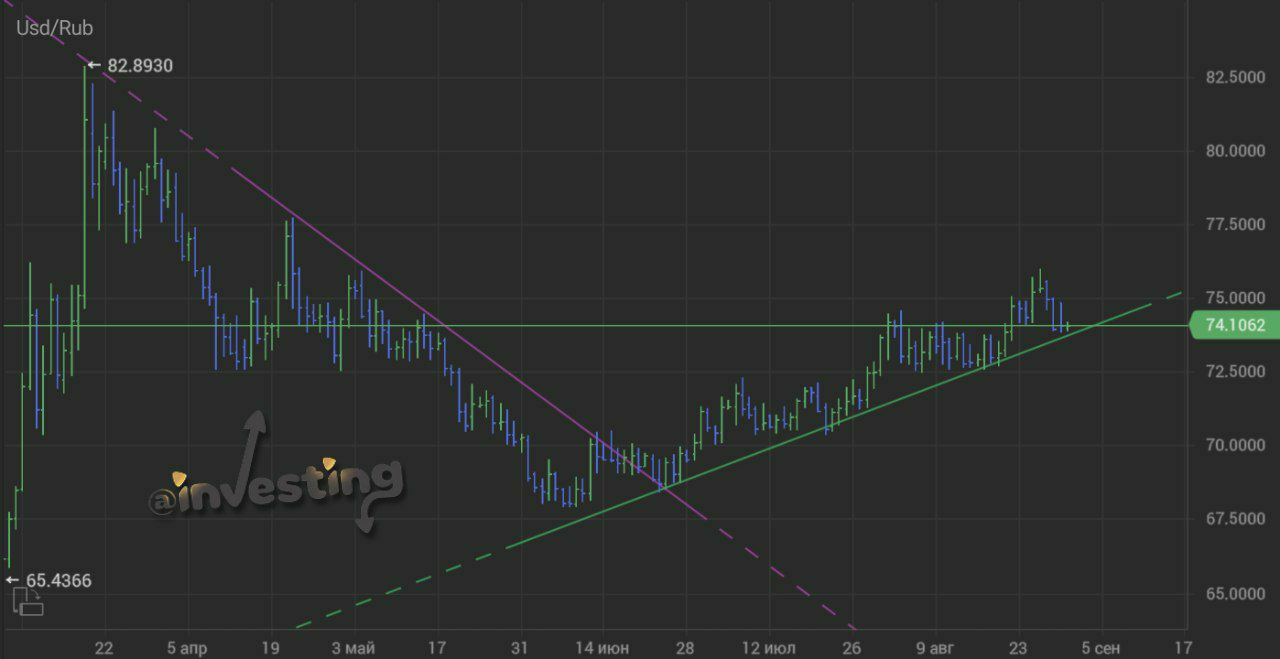The width and height of the screenshot is (1280, 659).
Task: Click the Usd/Rub symbol label
Action: 54,28
